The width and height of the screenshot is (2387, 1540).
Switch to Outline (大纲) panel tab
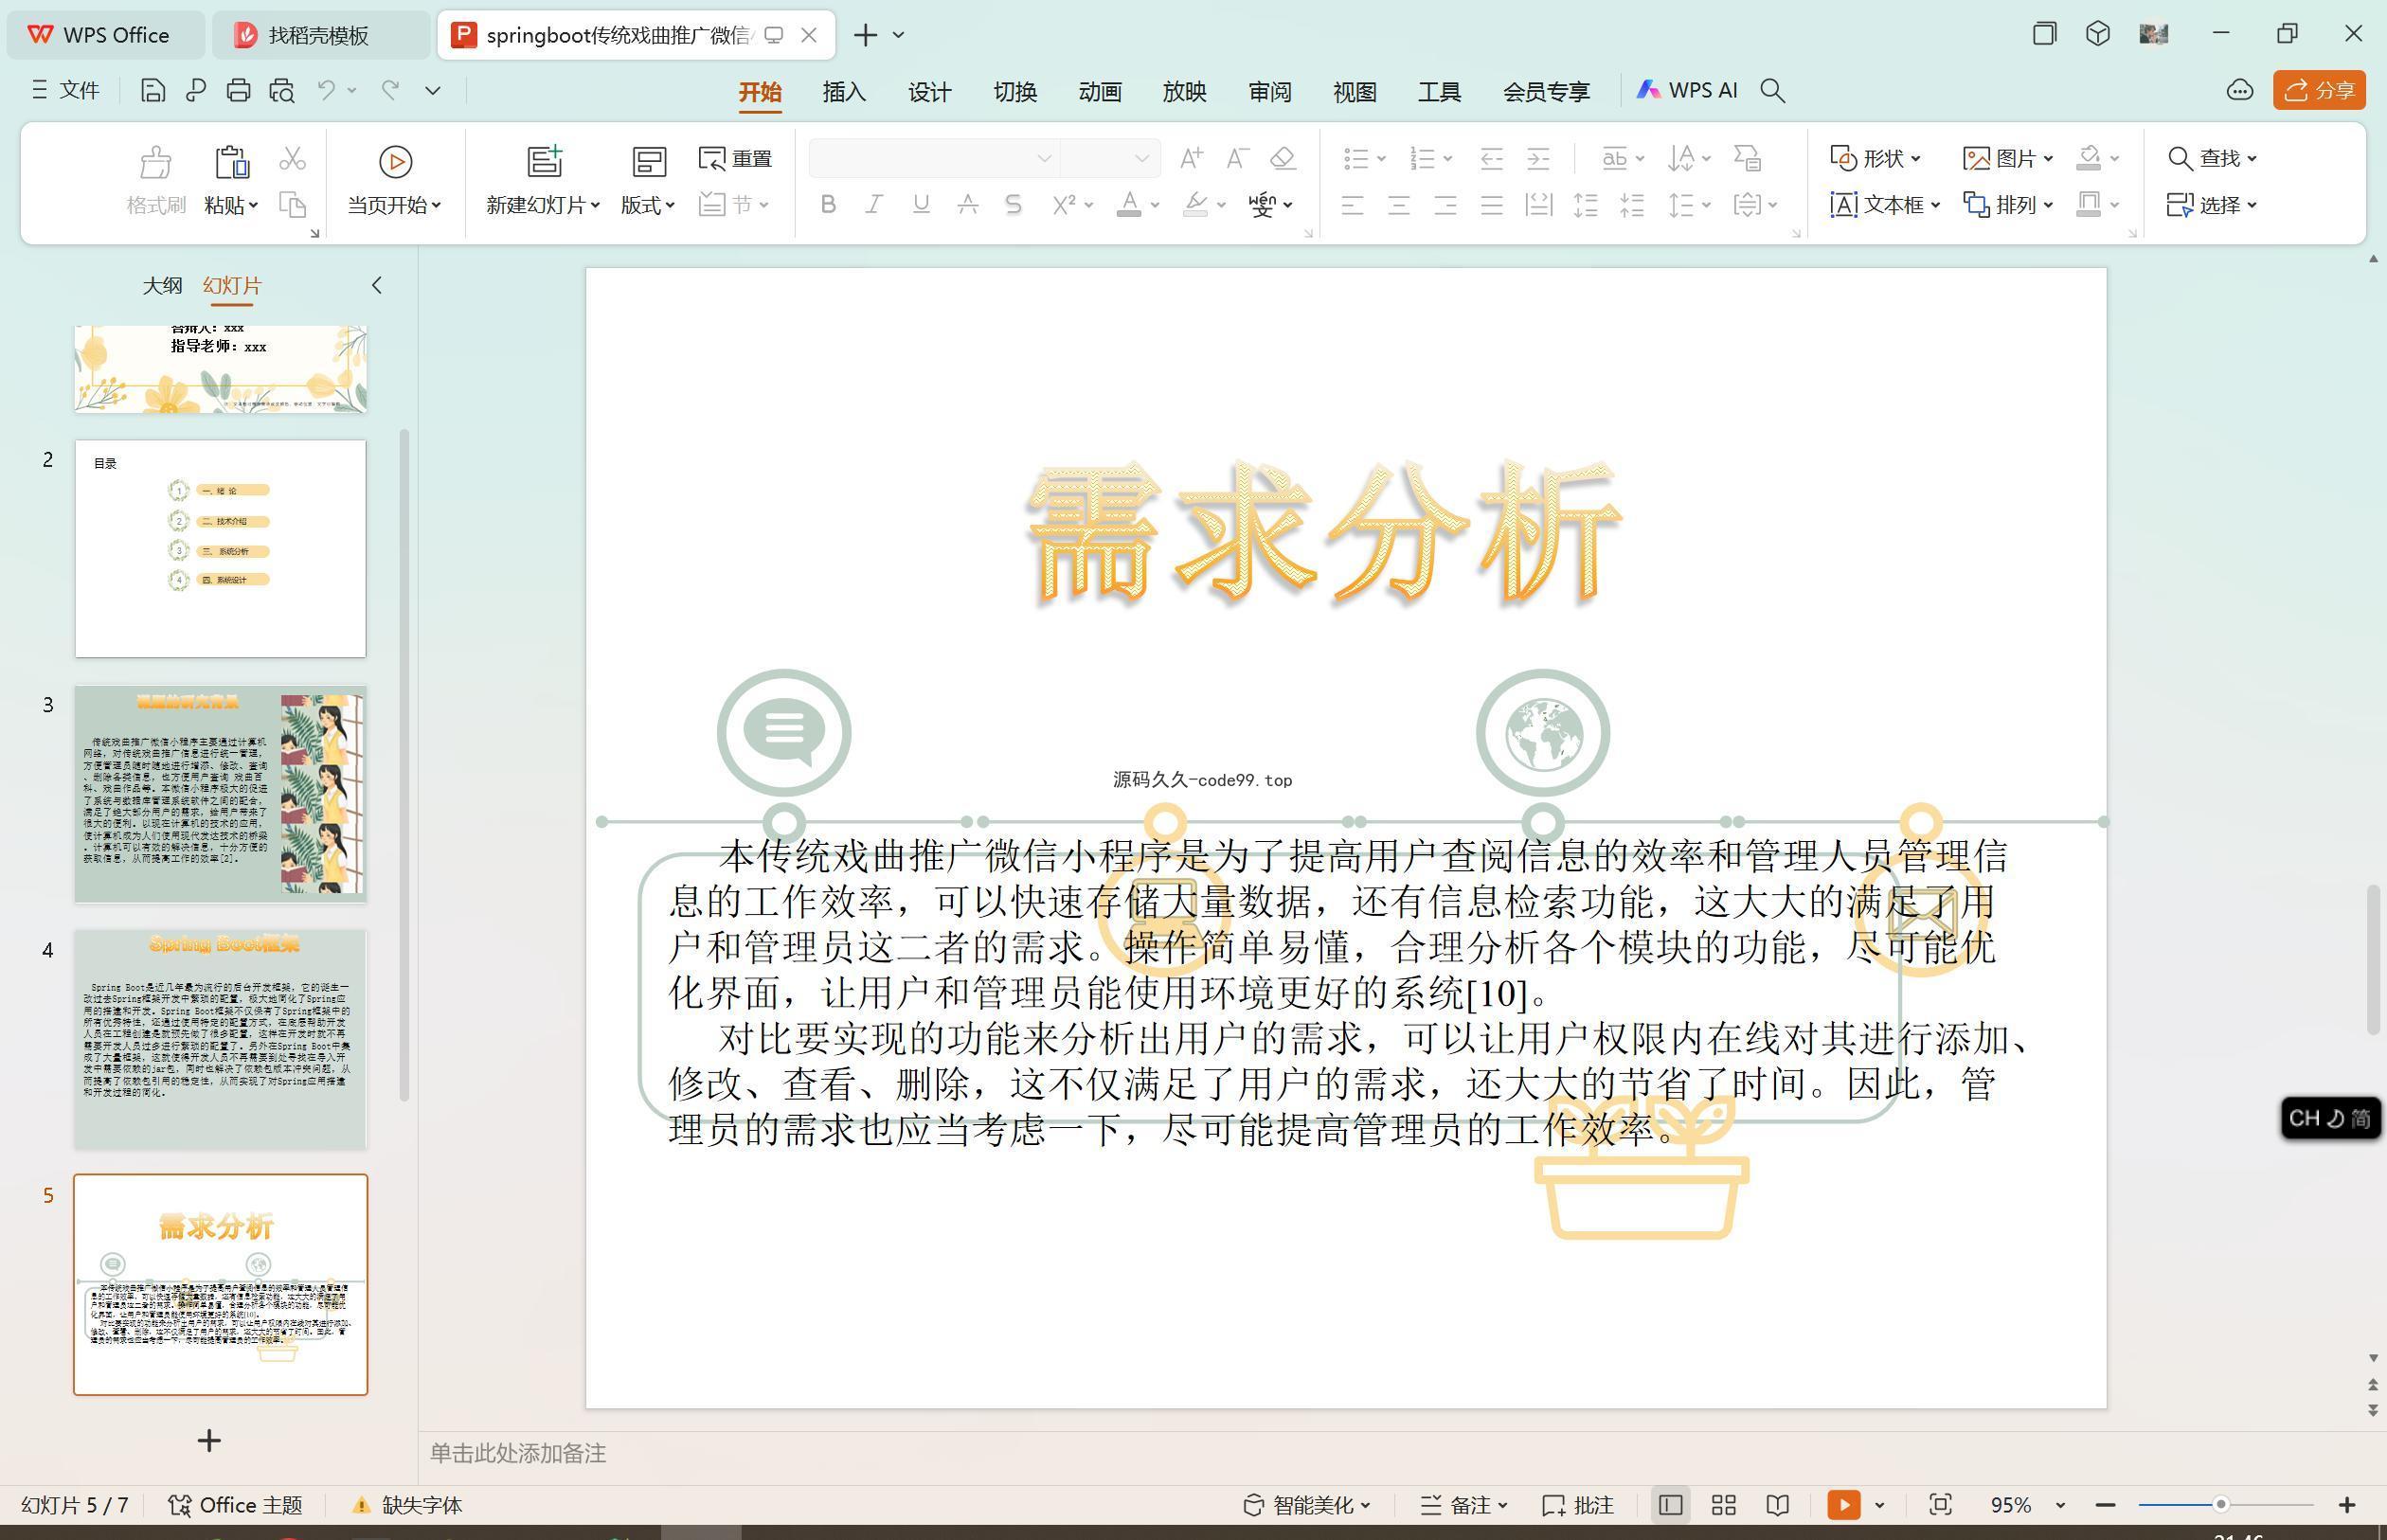click(162, 285)
